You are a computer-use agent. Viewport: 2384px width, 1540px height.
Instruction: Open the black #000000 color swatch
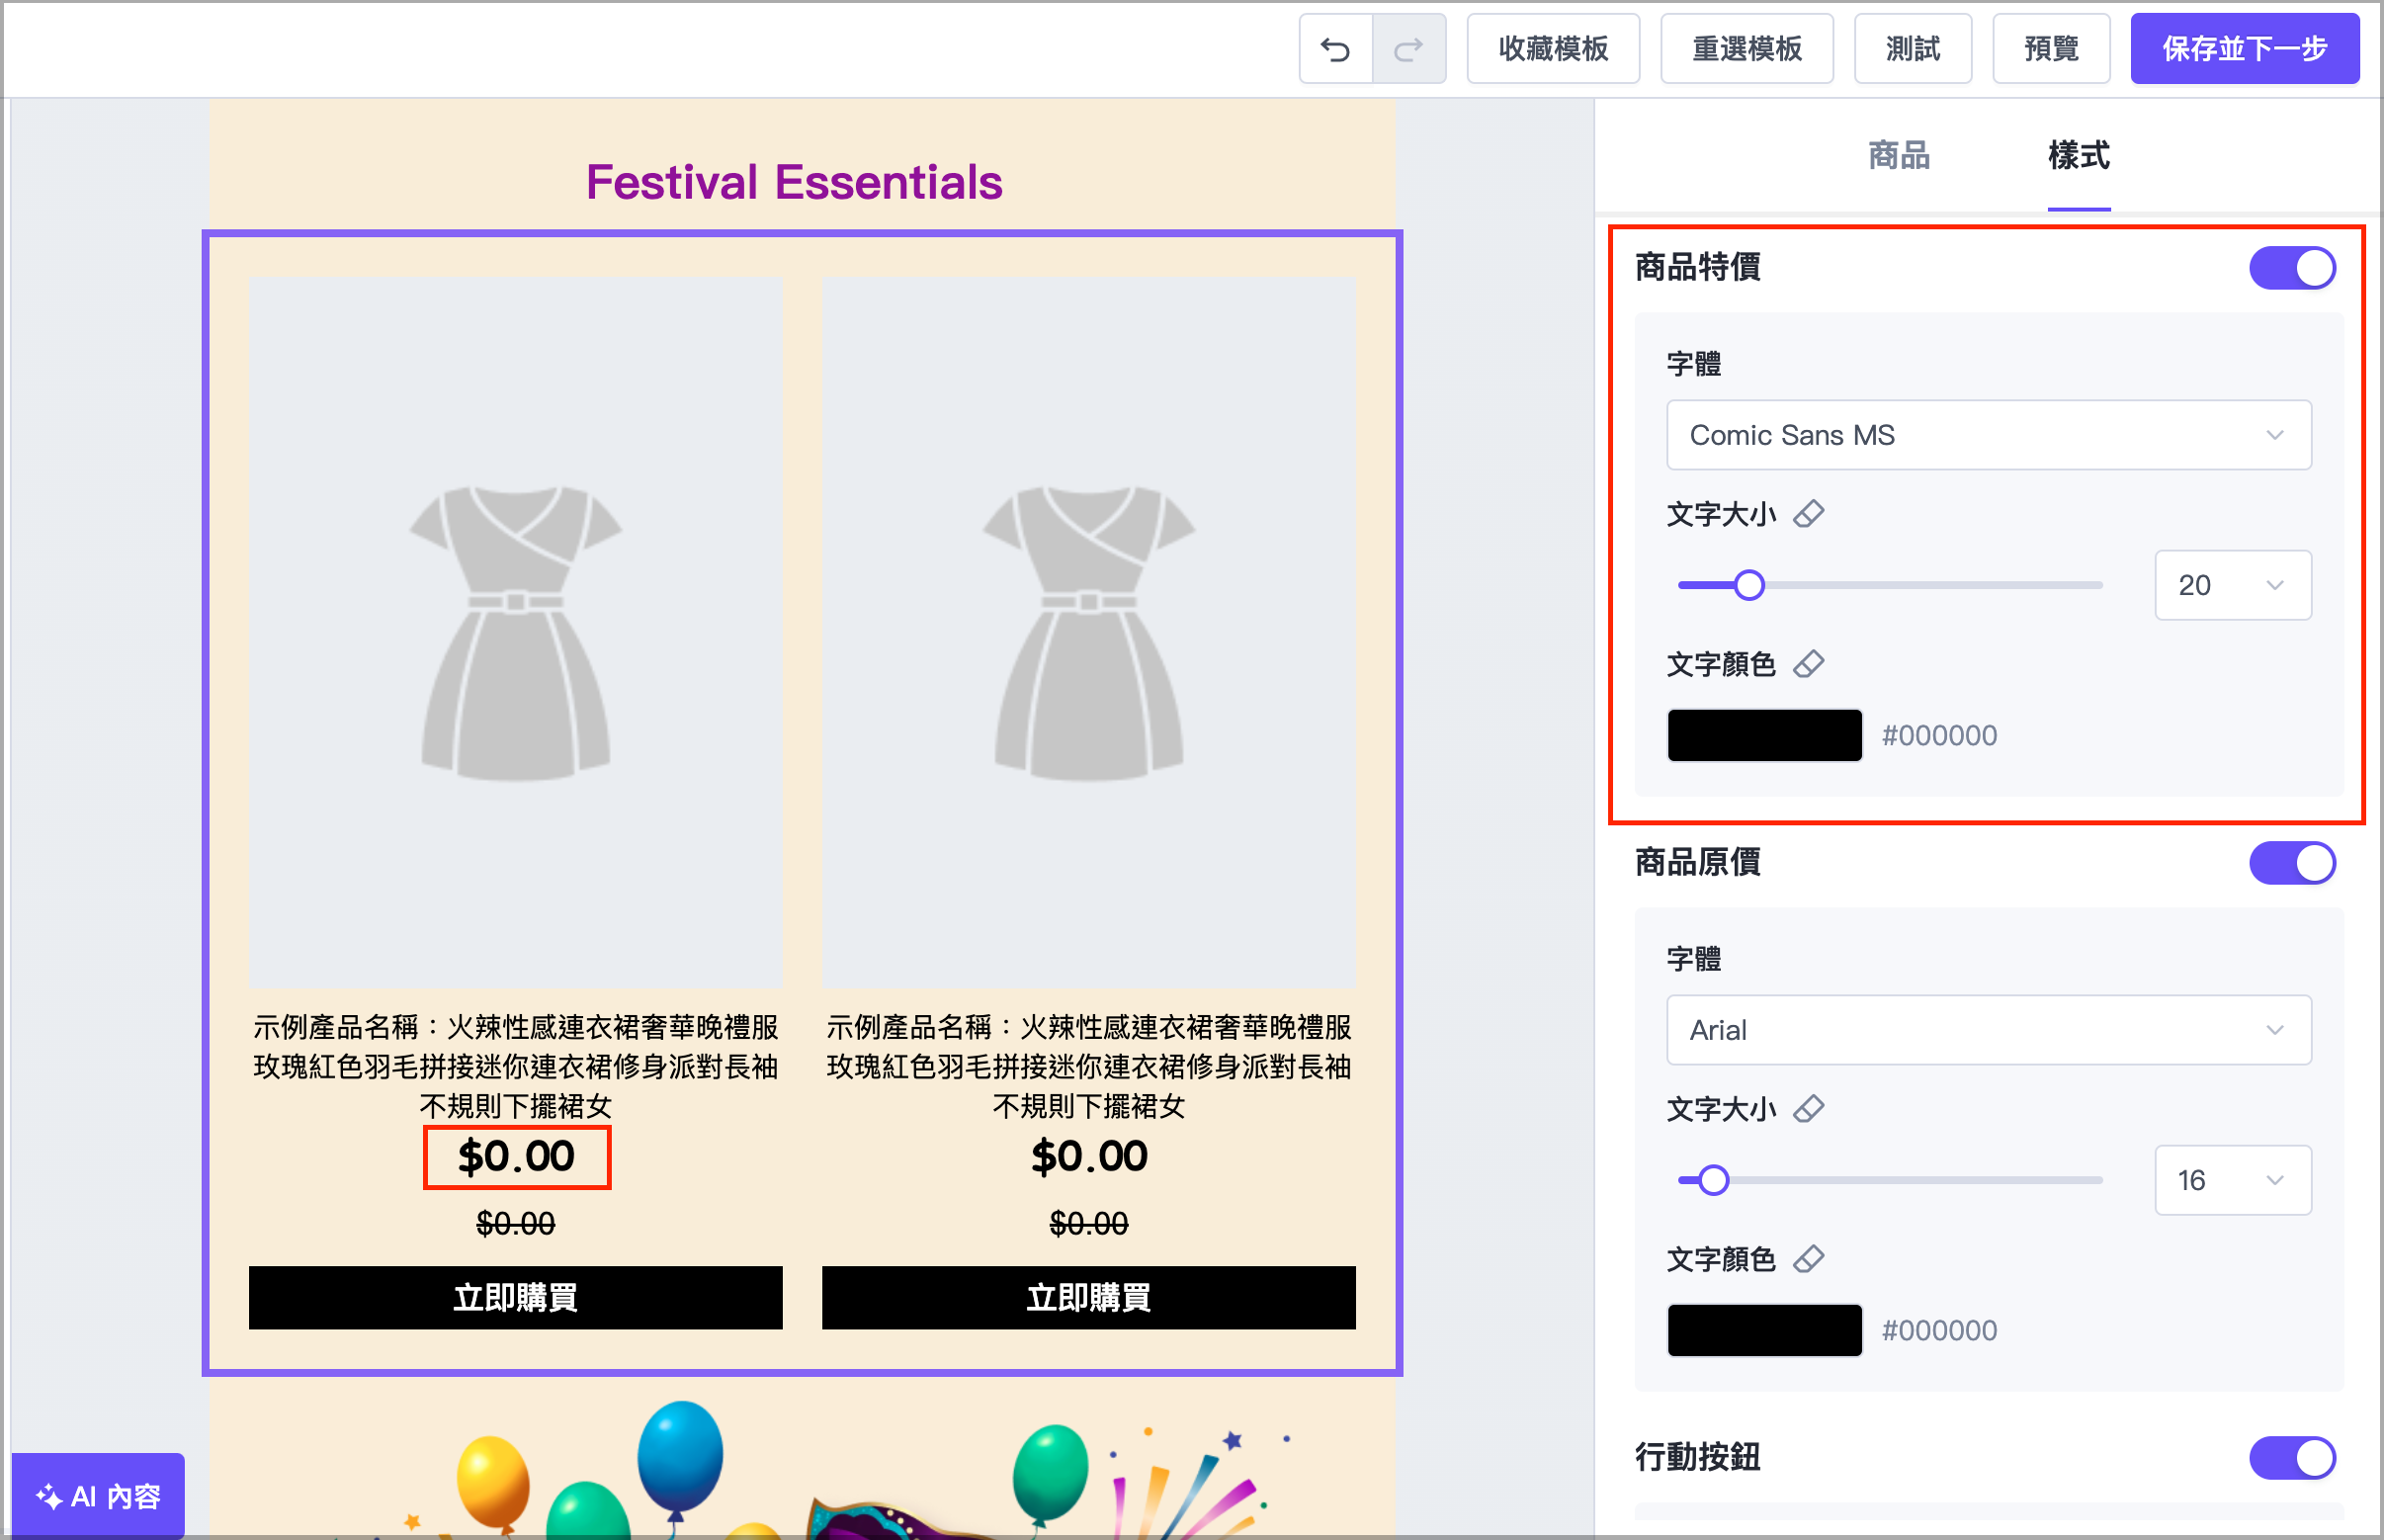tap(1764, 734)
